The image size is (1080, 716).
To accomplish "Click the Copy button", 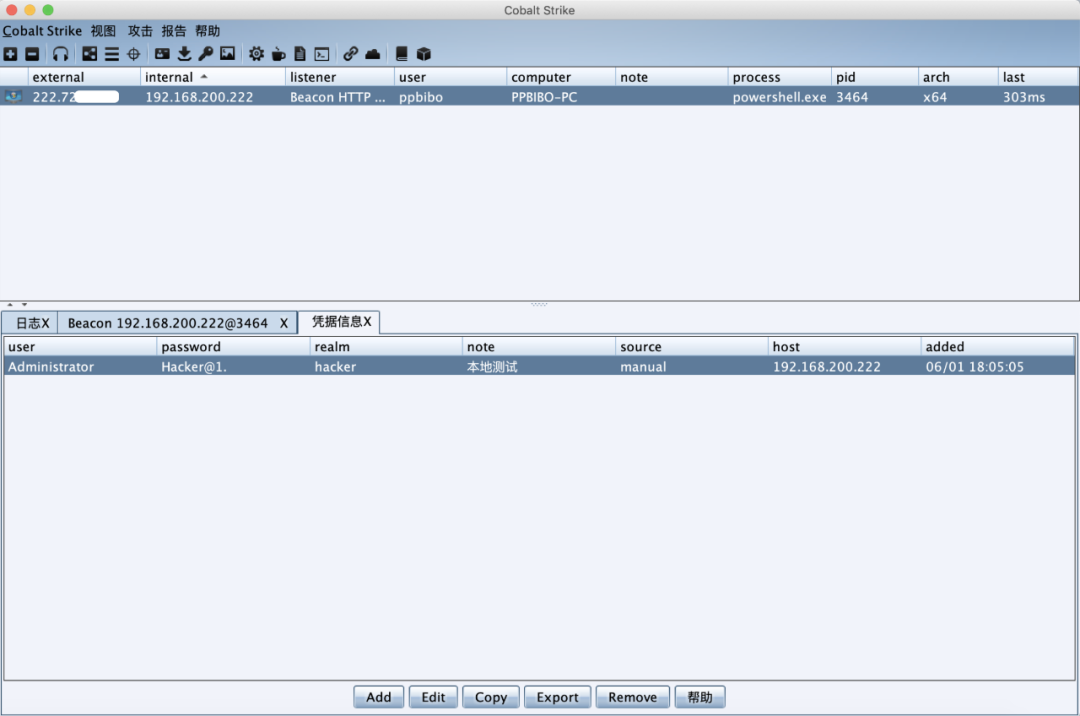I will point(491,697).
